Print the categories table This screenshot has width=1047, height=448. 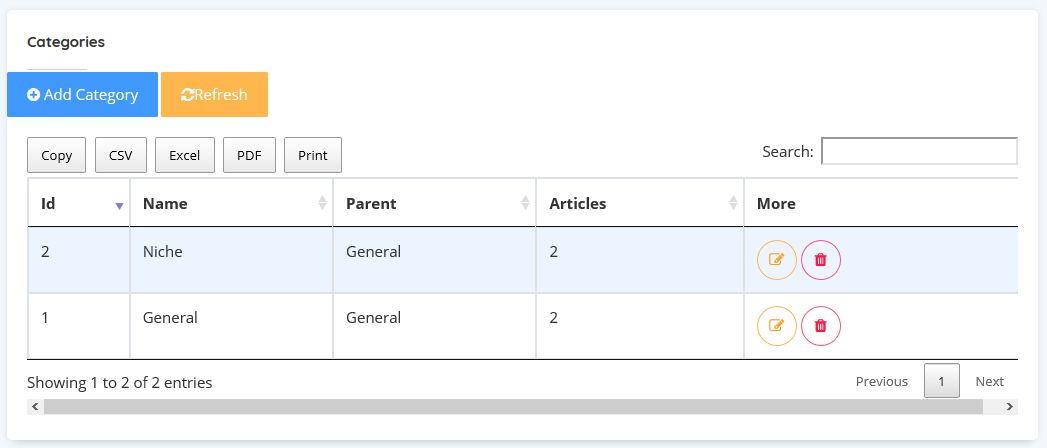tap(313, 155)
